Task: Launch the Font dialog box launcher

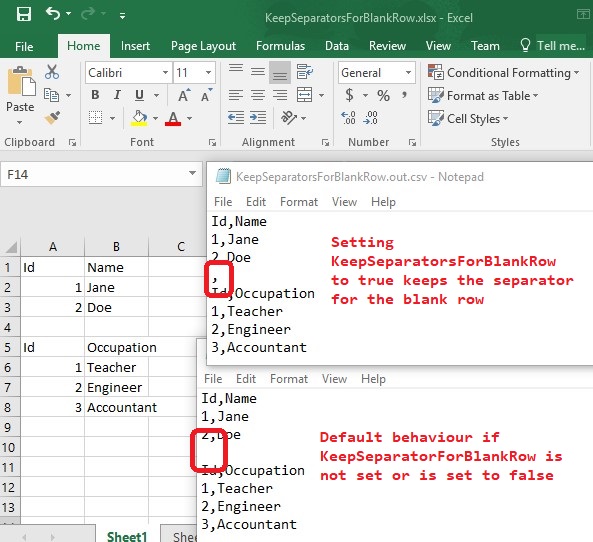Action: tap(212, 142)
